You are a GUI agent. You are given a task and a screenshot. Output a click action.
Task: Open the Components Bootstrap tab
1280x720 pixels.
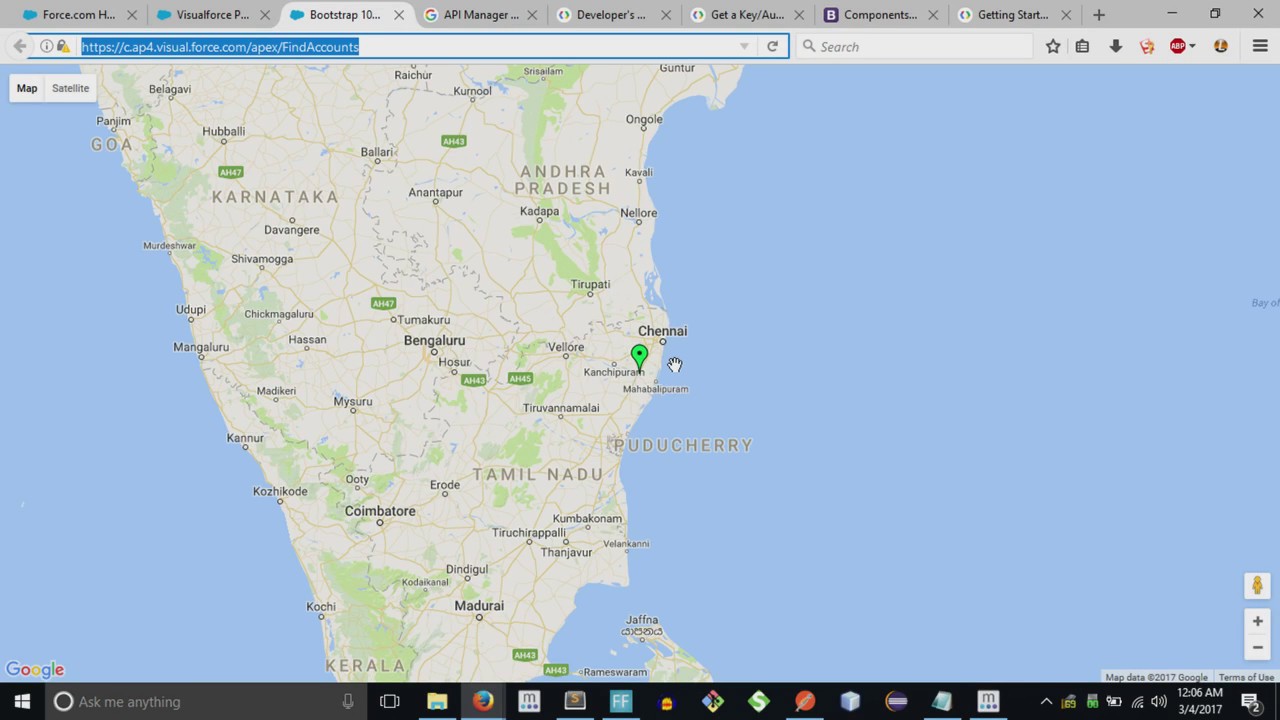(x=880, y=15)
